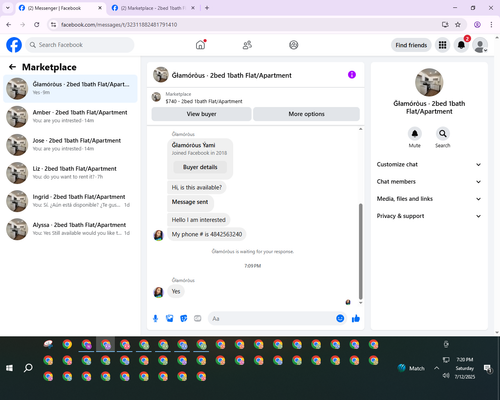Viewport: 500px width, 400px height.
Task: Bookmark this page with the star icon
Action: click(458, 25)
